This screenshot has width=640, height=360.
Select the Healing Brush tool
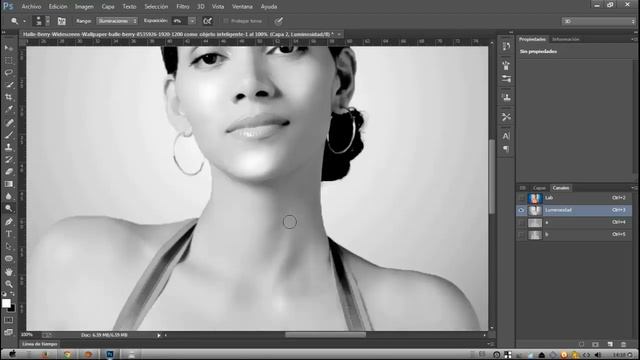pyautogui.click(x=9, y=122)
